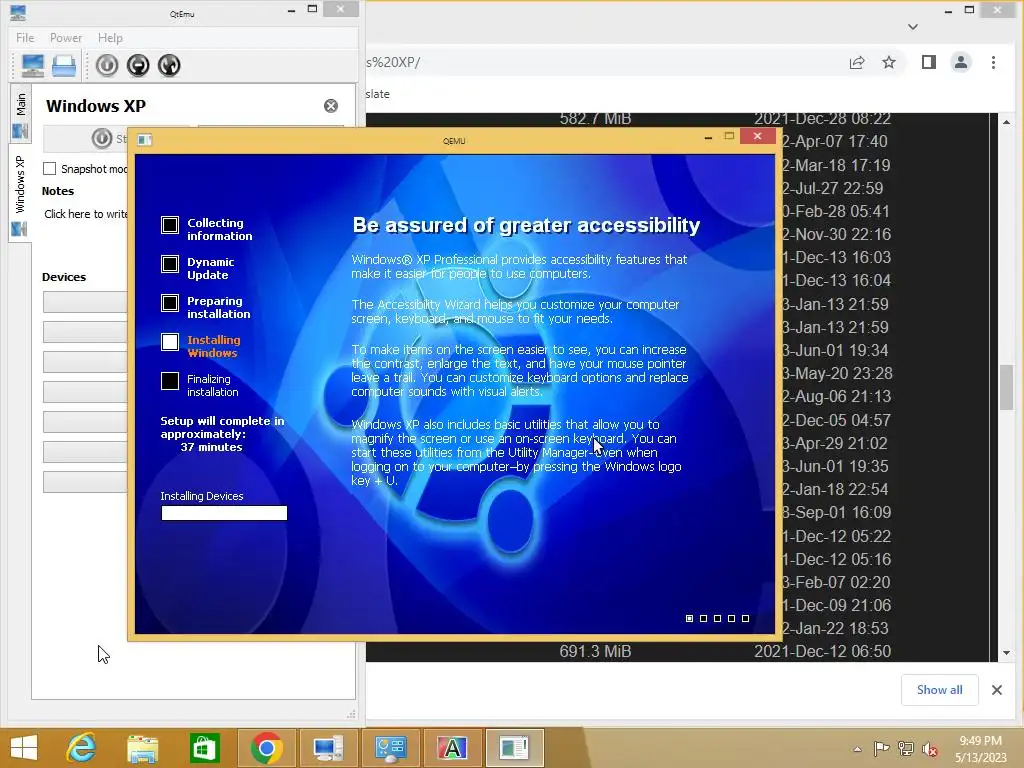Close the Windows XP machine tab with X icon
Screen dimensions: 1024x768
tap(331, 106)
